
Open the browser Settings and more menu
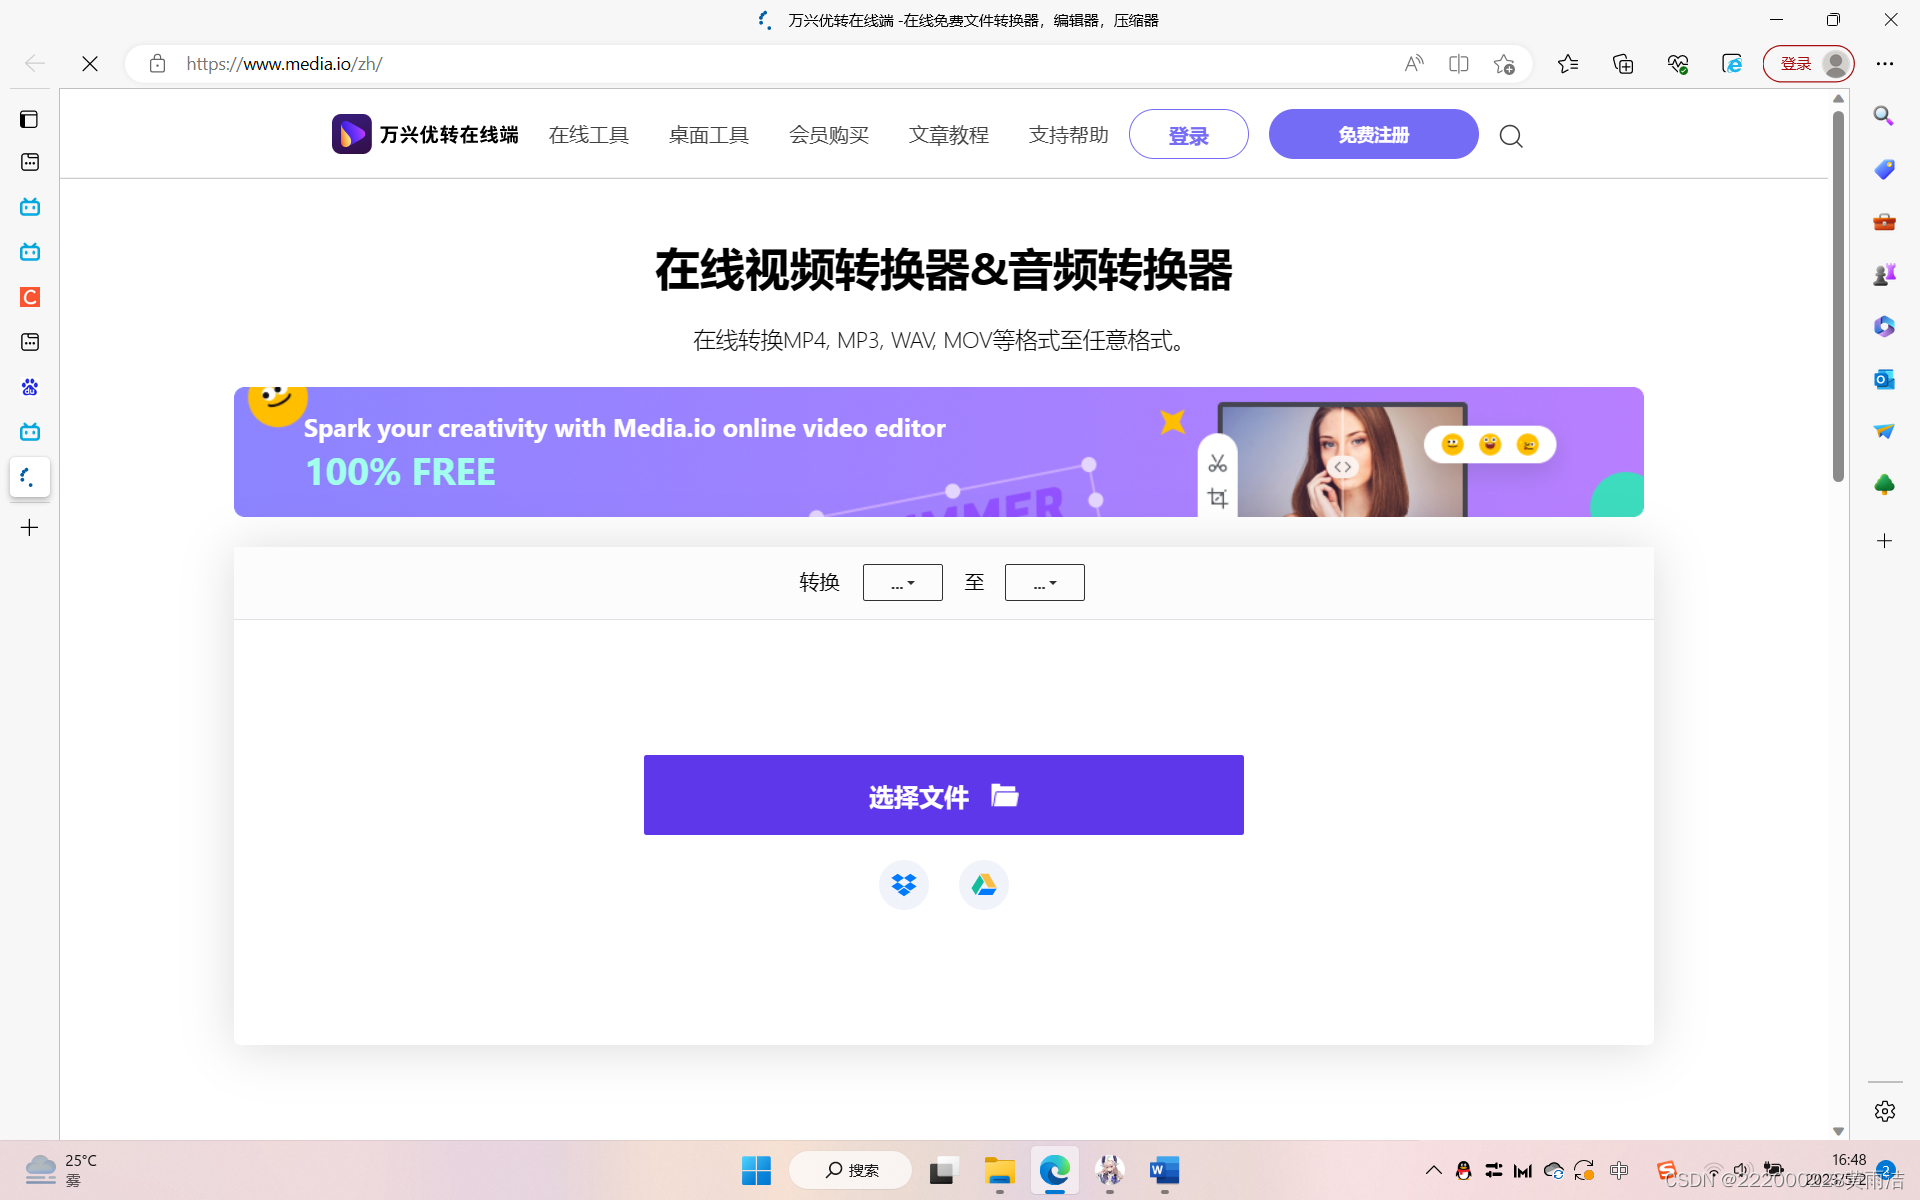pos(1884,64)
